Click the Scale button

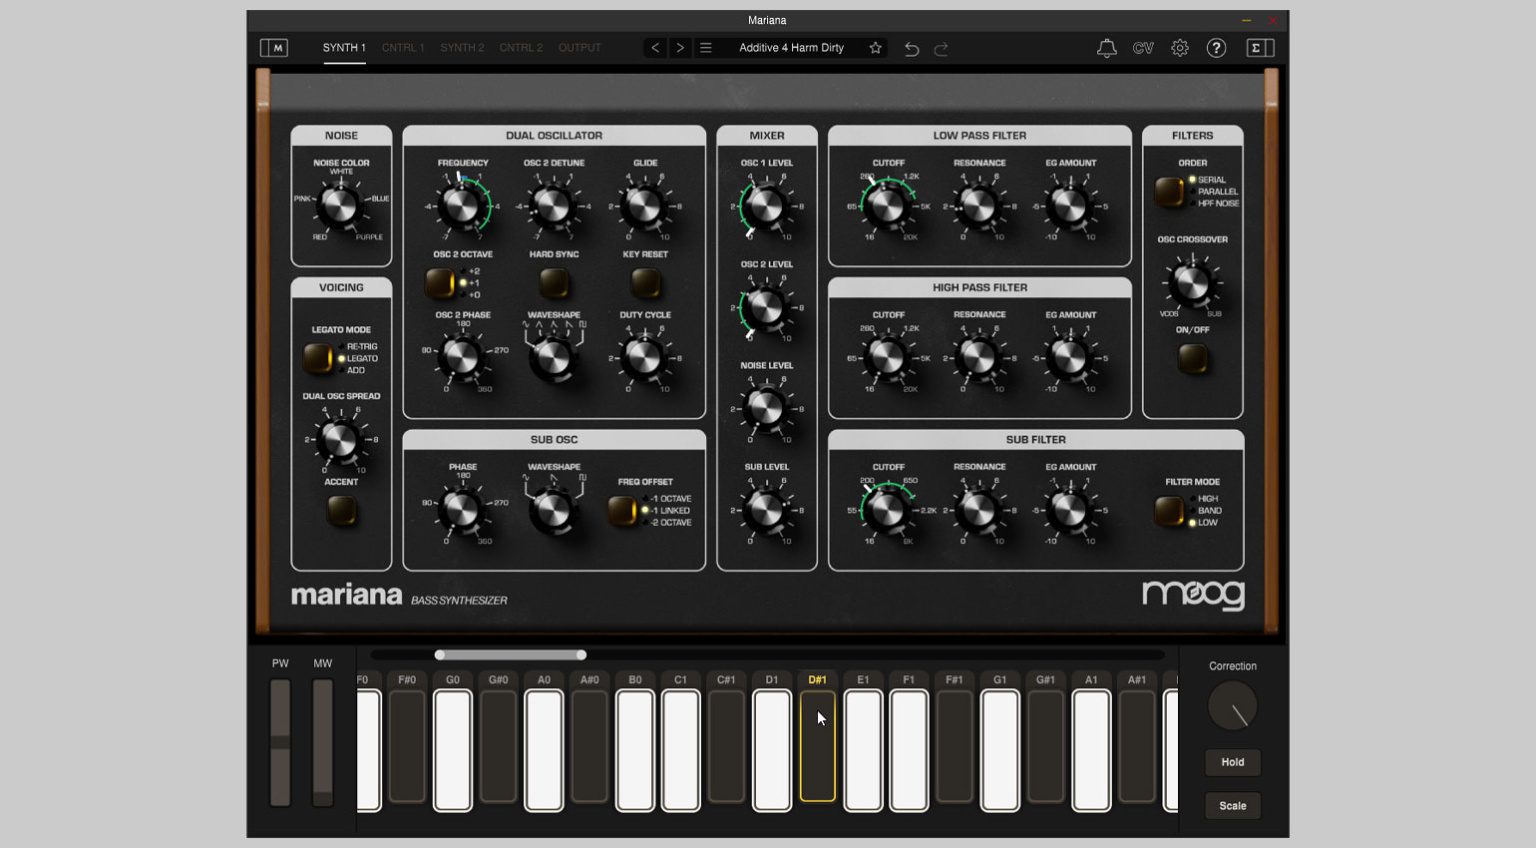1232,805
